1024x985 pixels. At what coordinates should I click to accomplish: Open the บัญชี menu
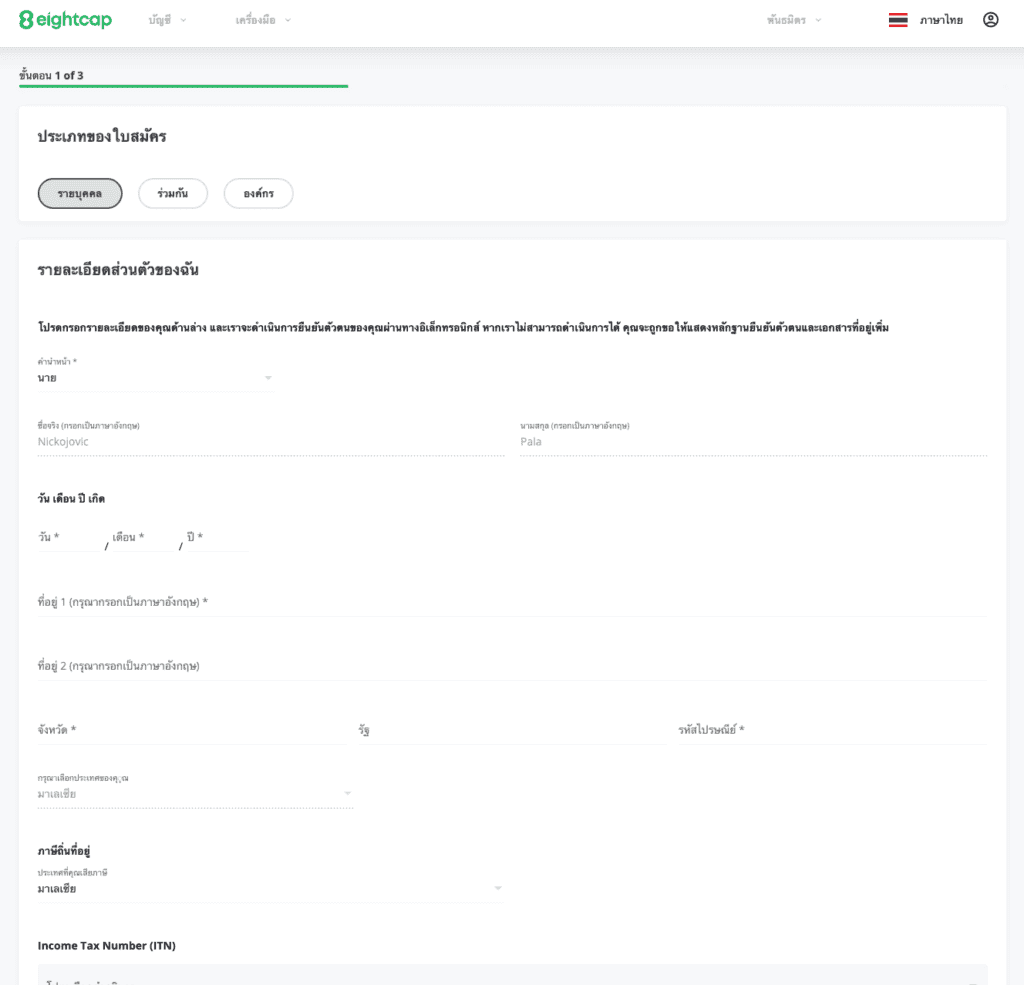[159, 20]
